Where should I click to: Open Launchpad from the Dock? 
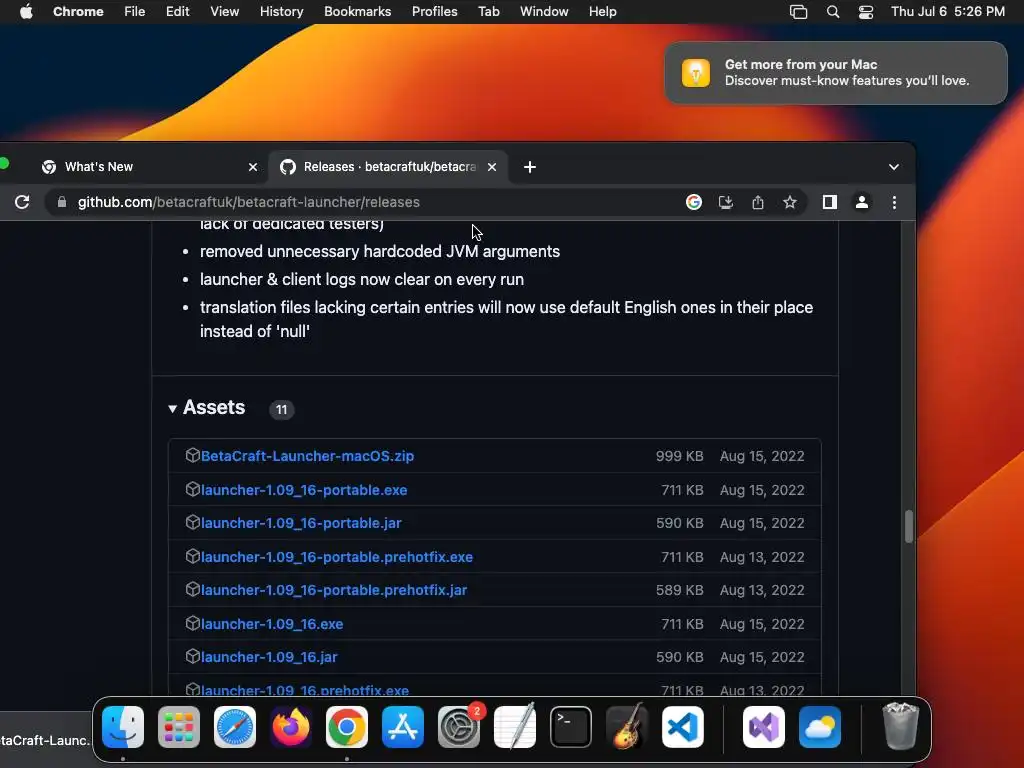[x=179, y=727]
